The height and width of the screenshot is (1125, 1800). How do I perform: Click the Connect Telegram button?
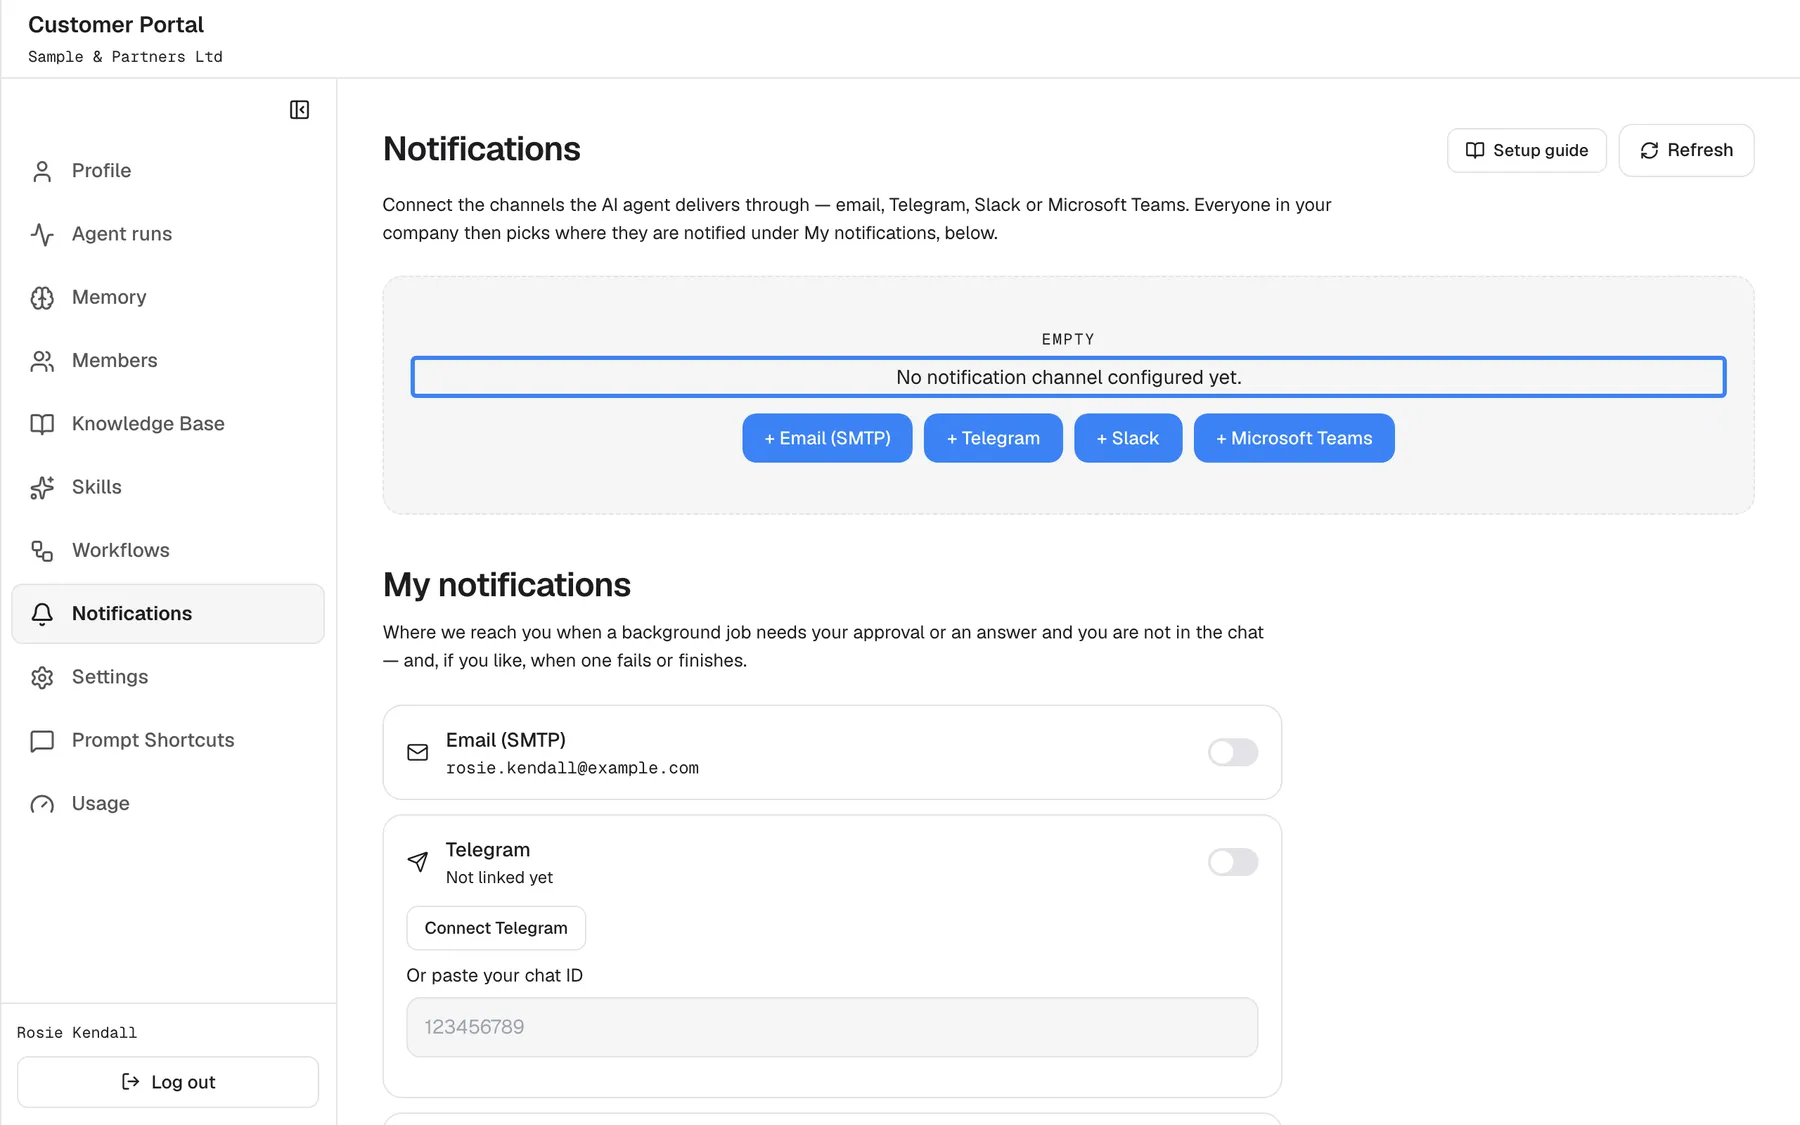[x=496, y=928]
